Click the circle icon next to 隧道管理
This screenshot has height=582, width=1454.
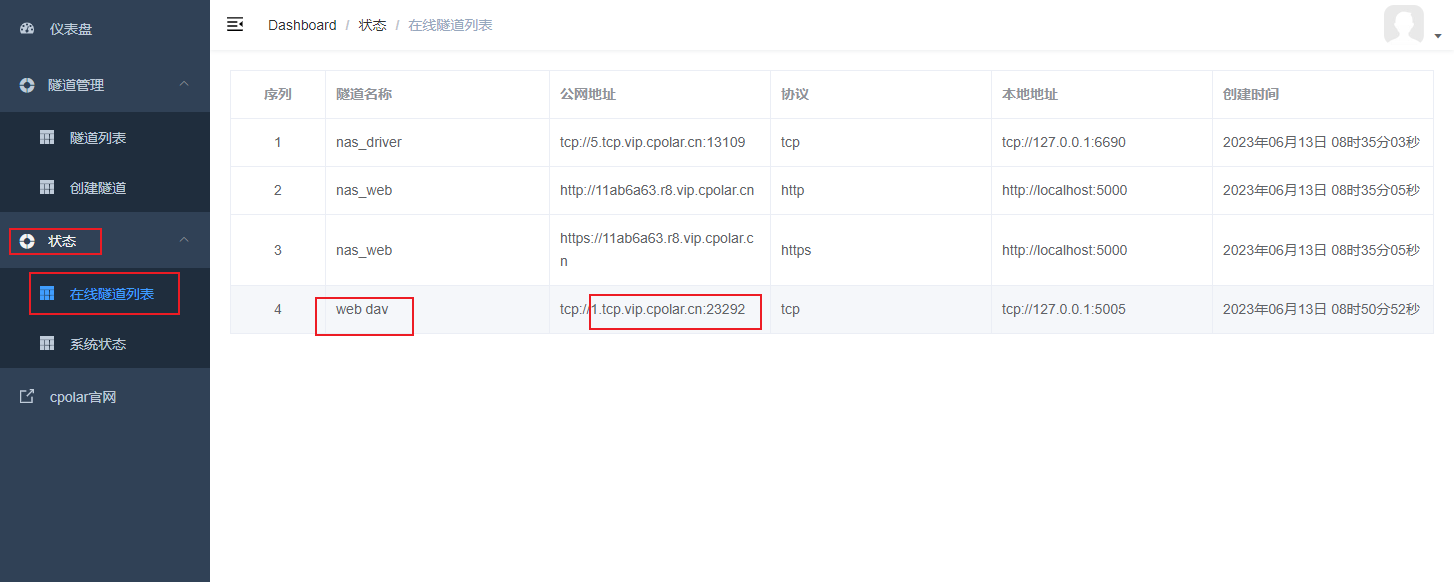pos(27,85)
